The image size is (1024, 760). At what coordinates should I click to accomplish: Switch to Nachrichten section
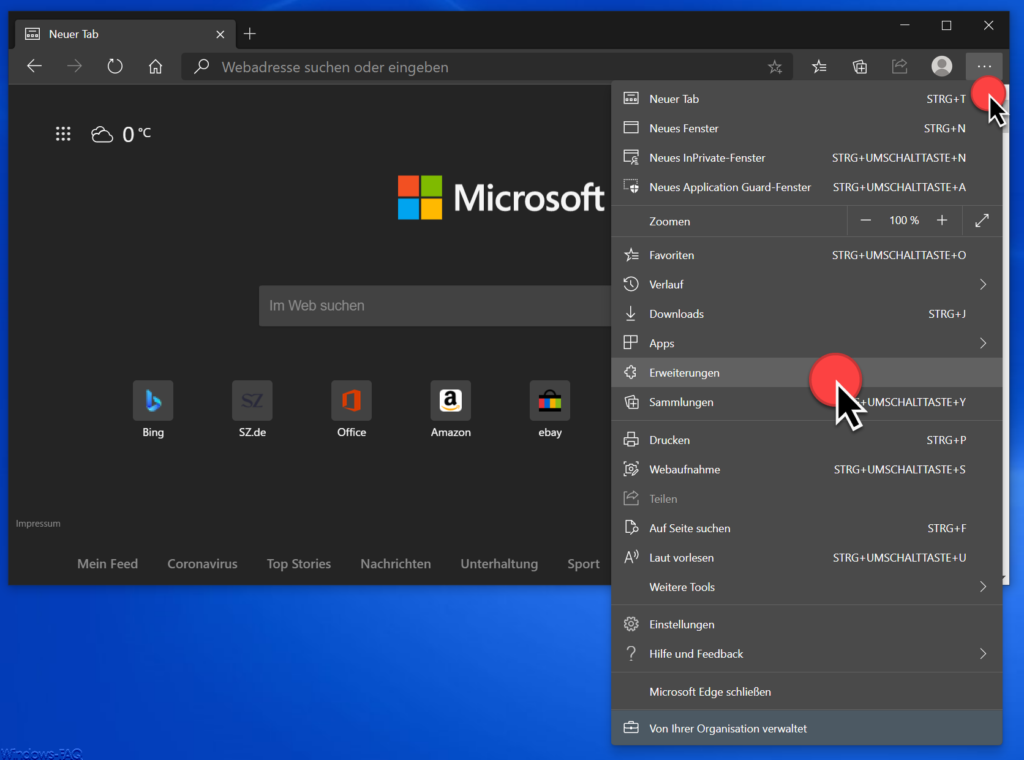(395, 563)
